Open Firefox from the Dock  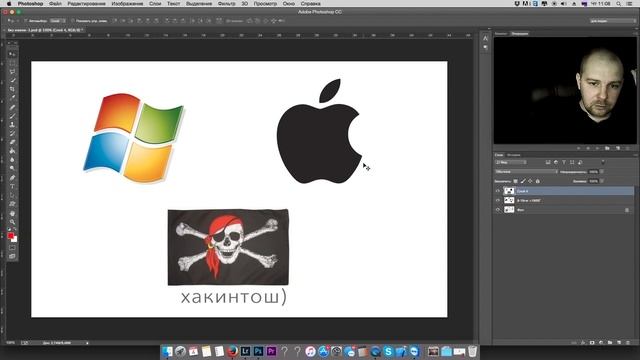tap(232, 351)
